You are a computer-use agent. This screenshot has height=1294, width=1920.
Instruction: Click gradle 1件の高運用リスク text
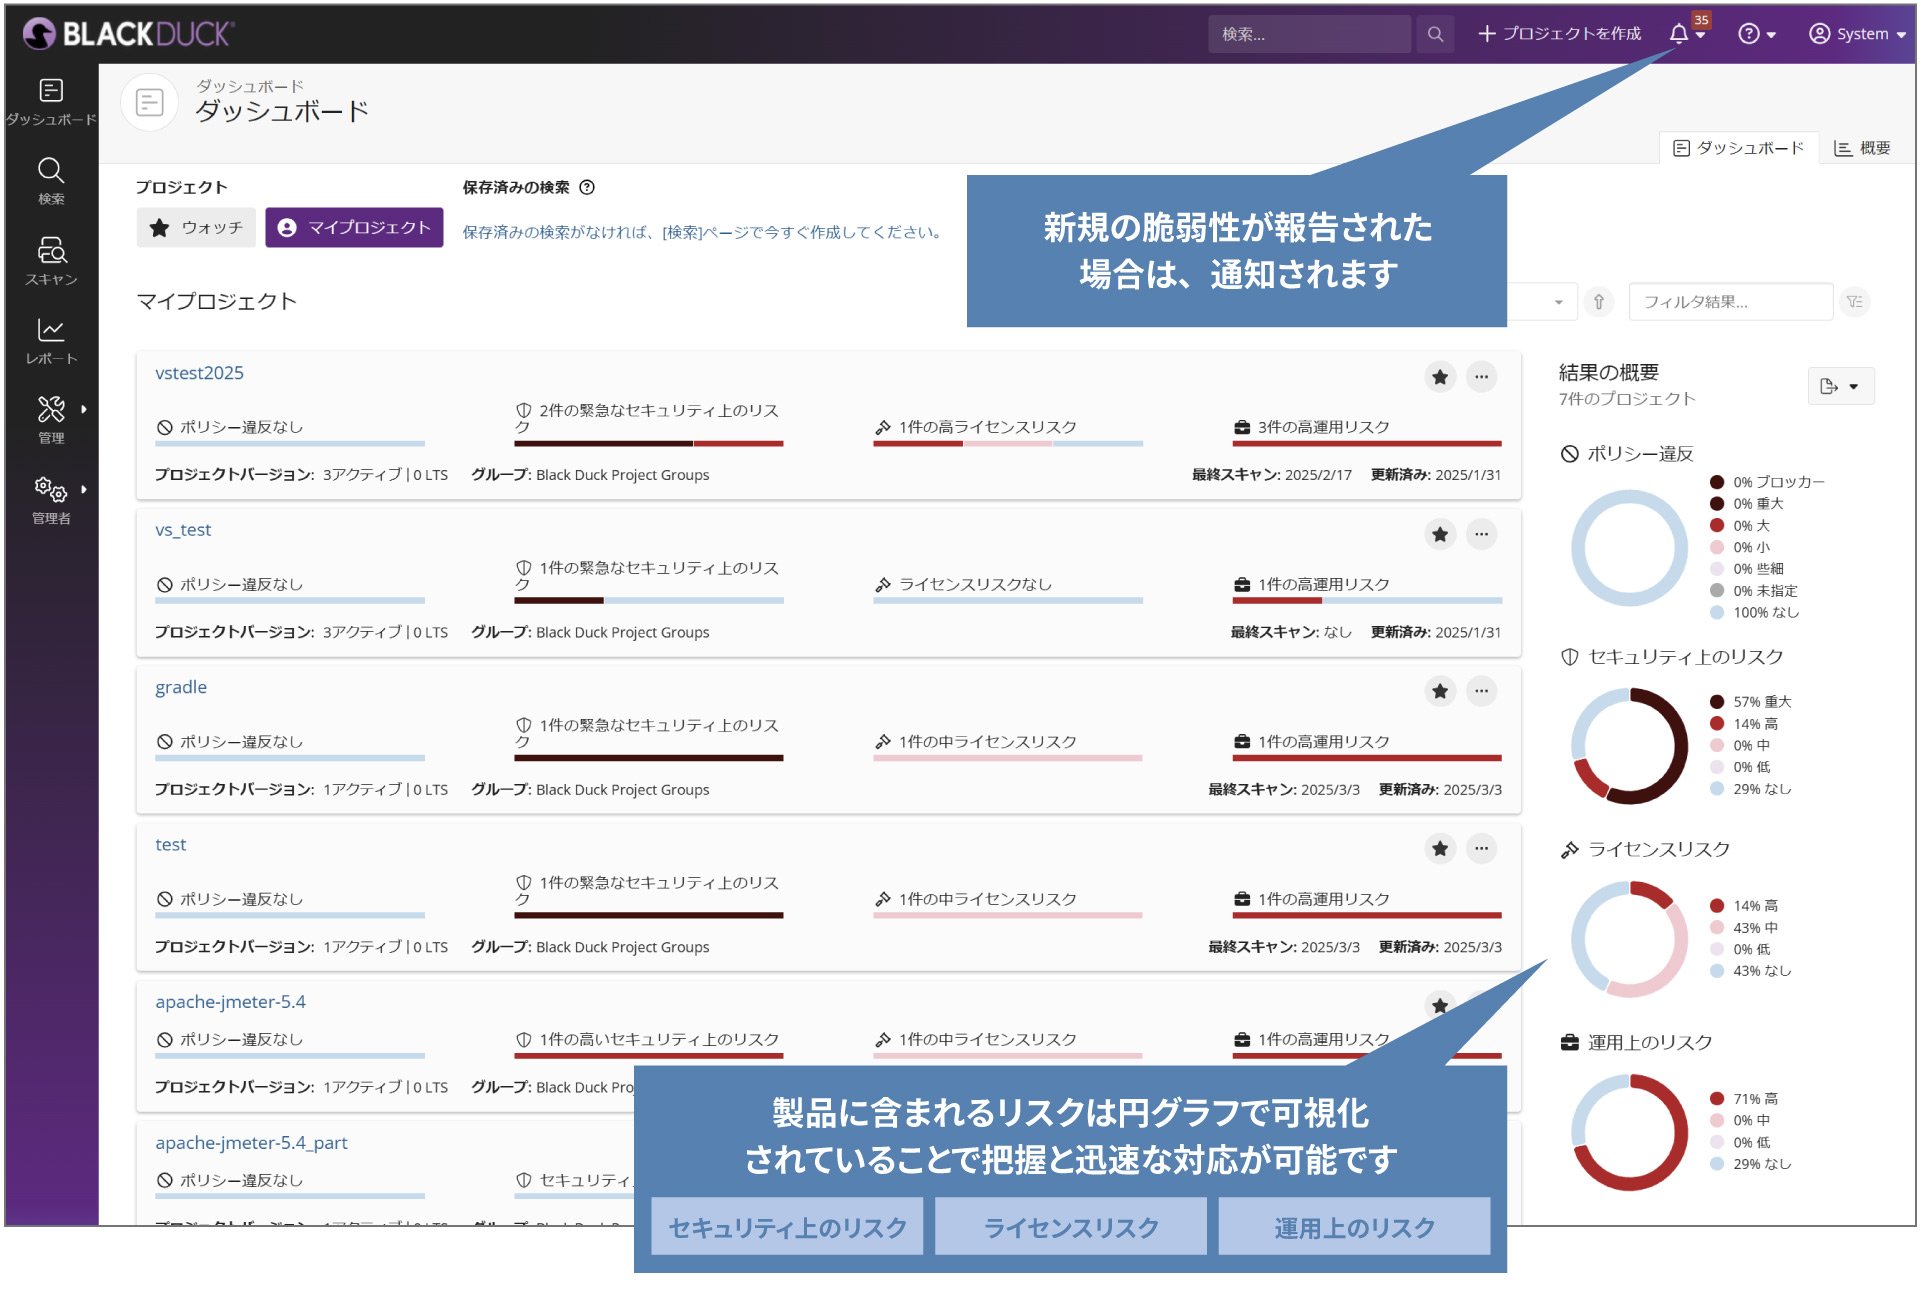coord(1323,742)
